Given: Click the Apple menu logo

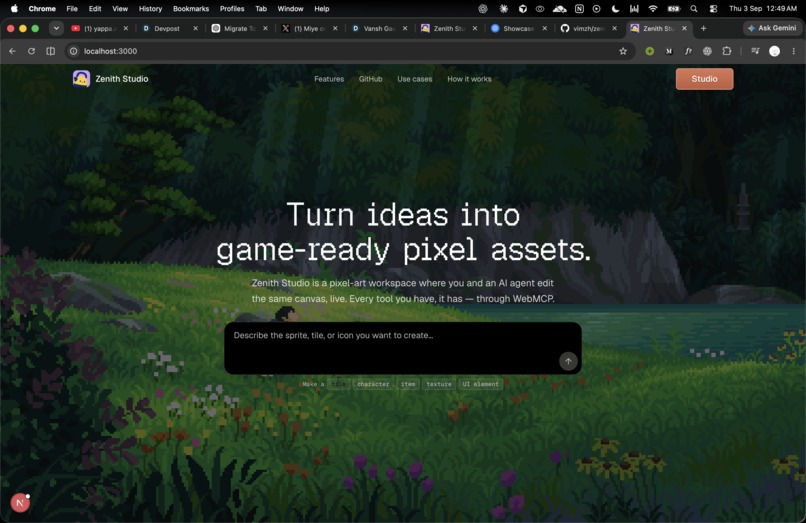Looking at the screenshot, I should pyautogui.click(x=14, y=8).
